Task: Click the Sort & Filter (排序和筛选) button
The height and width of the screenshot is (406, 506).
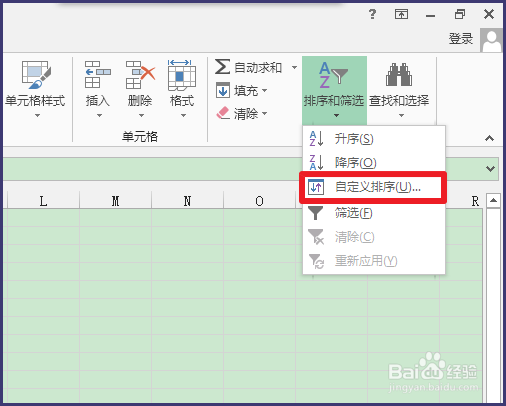Action: 334,90
